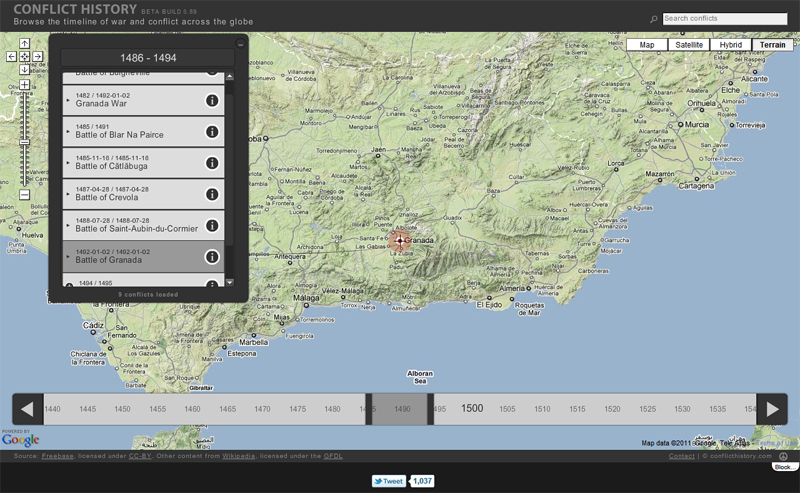Pan the map up with the arrow control

pos(24,43)
